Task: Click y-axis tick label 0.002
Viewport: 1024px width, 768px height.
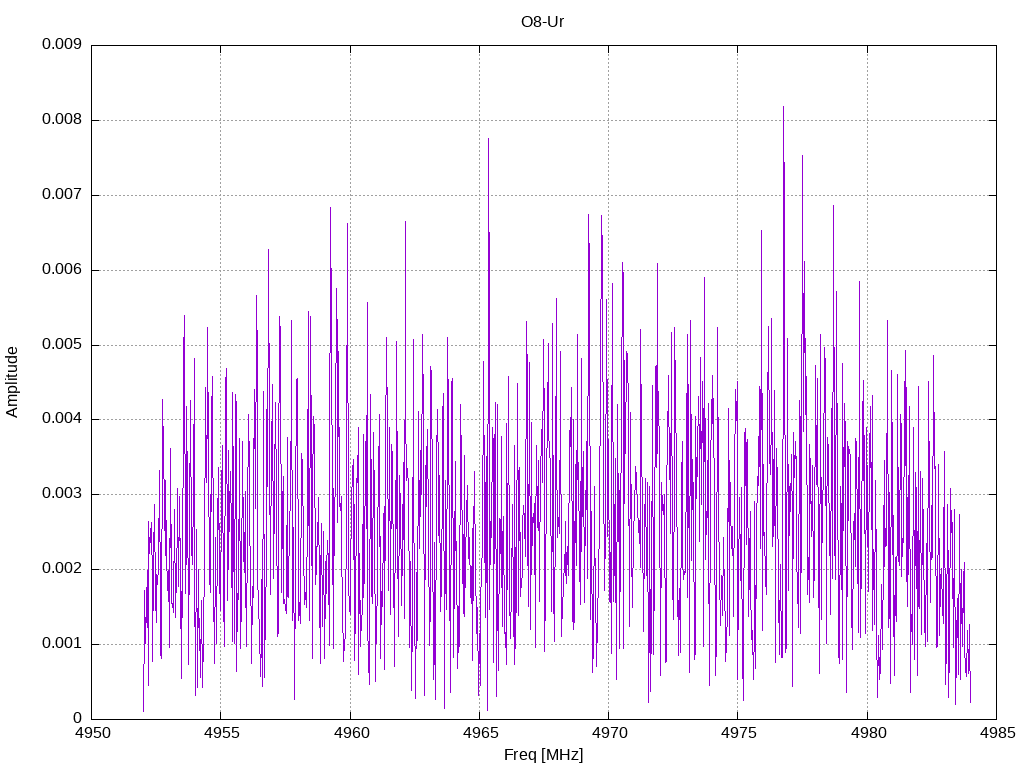Action: click(x=62, y=569)
